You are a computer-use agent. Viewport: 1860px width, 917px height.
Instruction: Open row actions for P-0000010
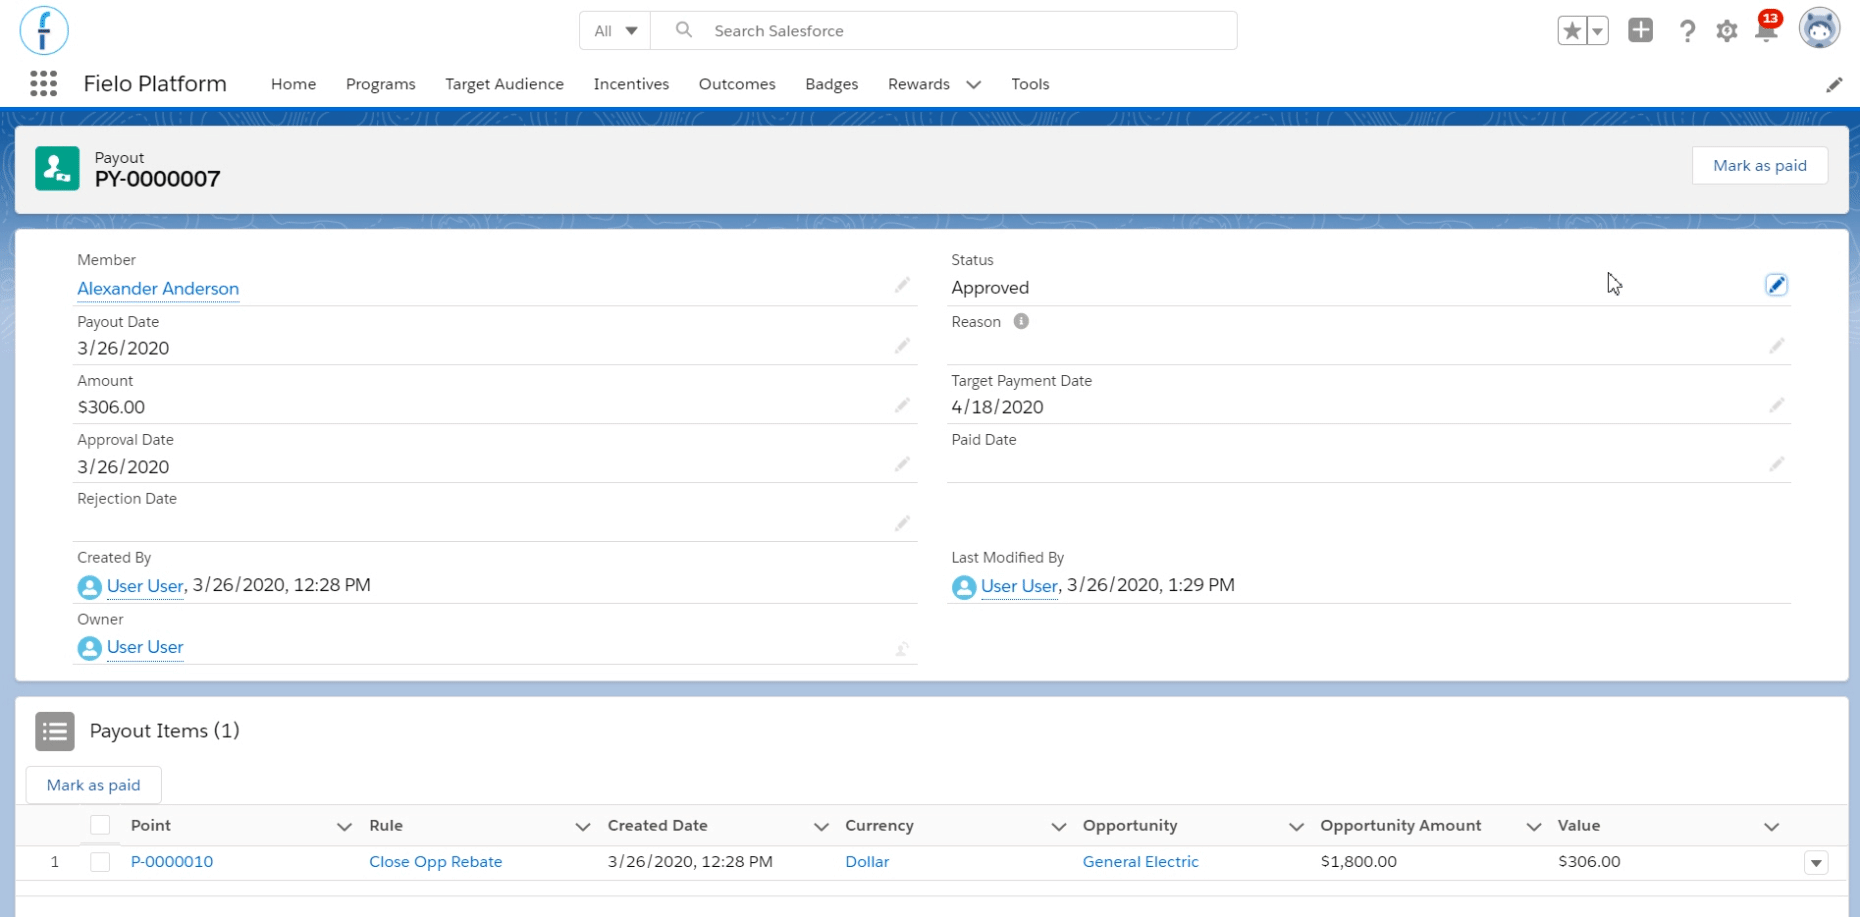coord(1816,863)
